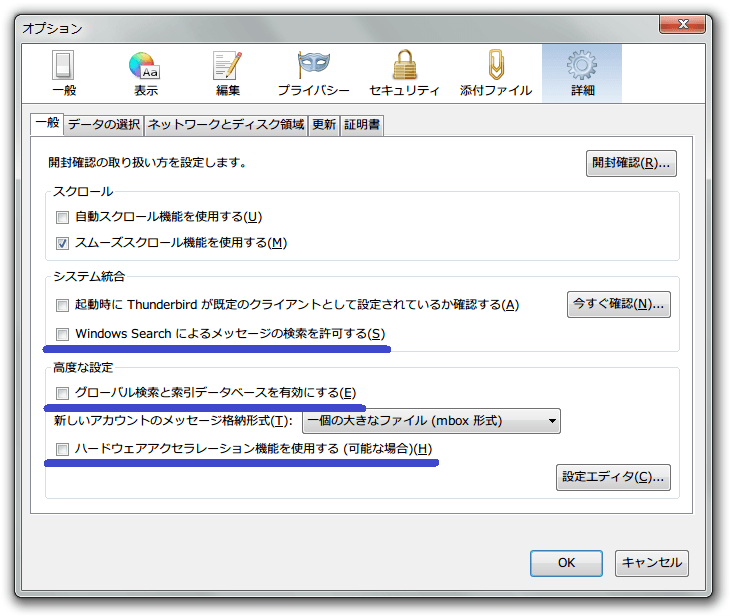Toggle Windows Search message search checkbox

click(62, 334)
